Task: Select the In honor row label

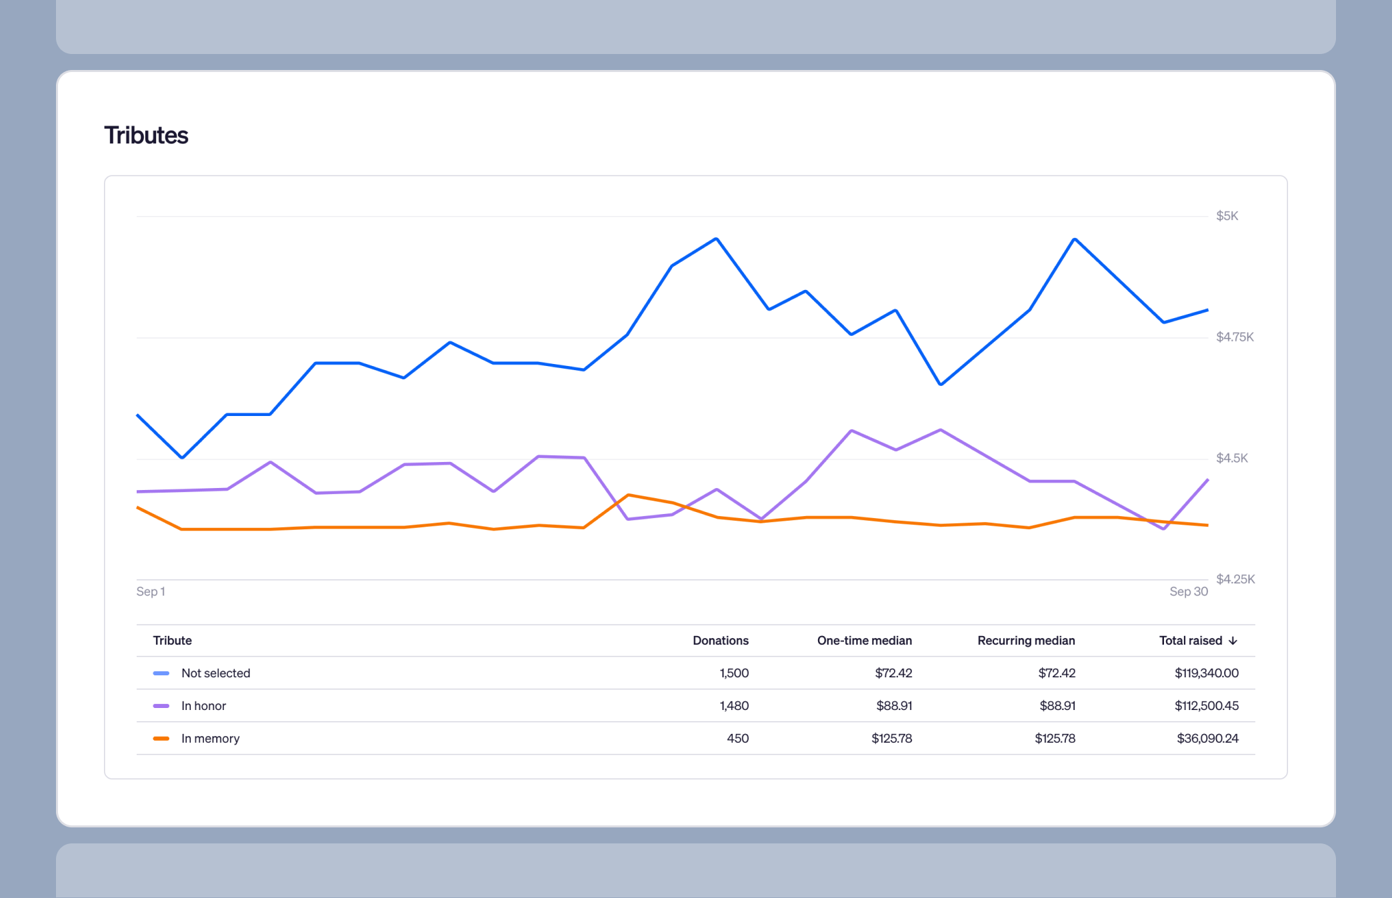Action: tap(204, 706)
